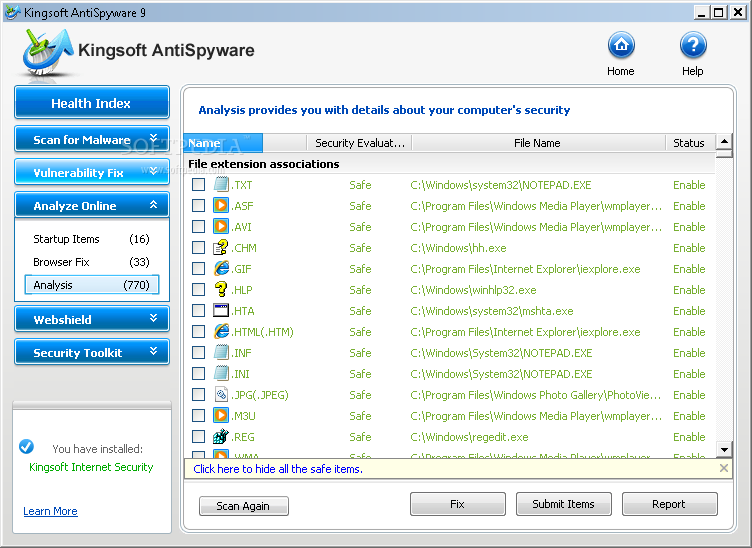The width and height of the screenshot is (752, 548).
Task: Click the Kingsoft AntiSpyware broom logo
Action: 46,52
